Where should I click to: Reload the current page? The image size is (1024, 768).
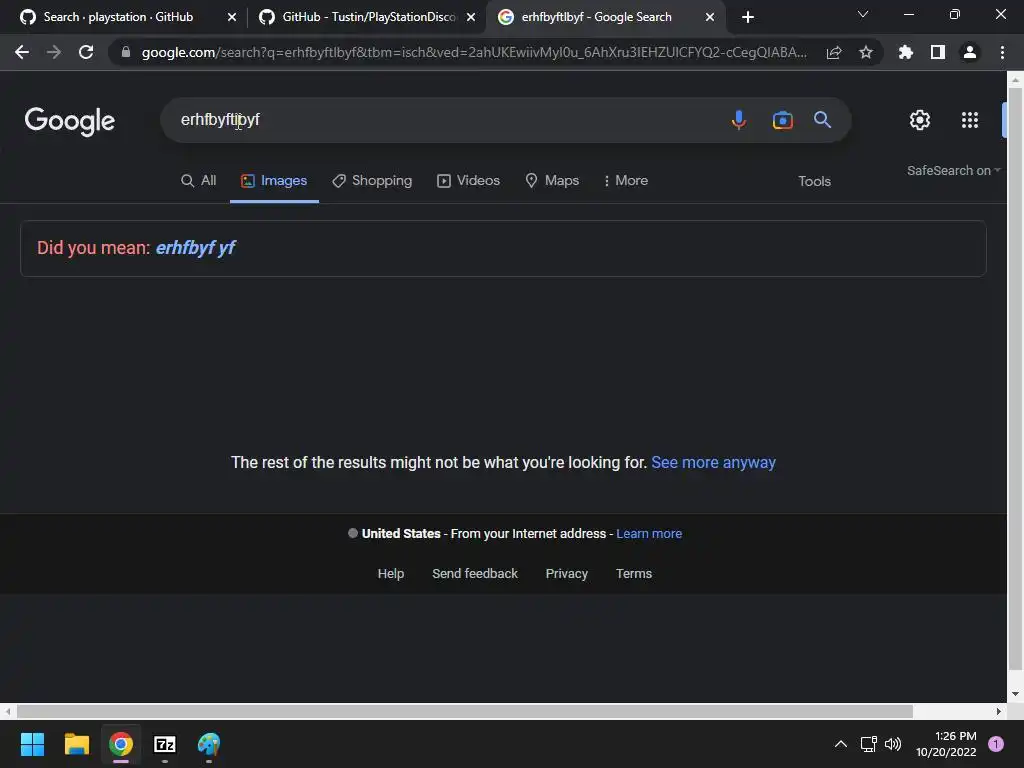click(x=86, y=52)
